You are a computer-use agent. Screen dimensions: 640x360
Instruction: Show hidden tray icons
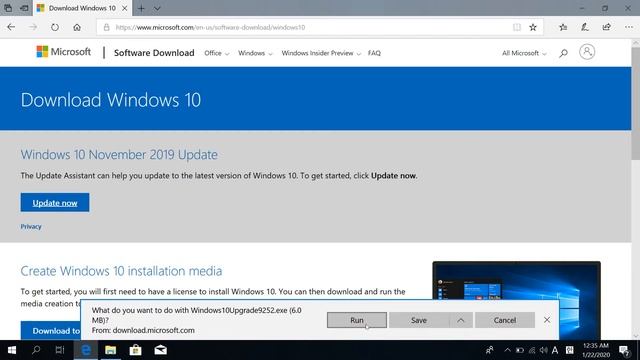coord(507,350)
